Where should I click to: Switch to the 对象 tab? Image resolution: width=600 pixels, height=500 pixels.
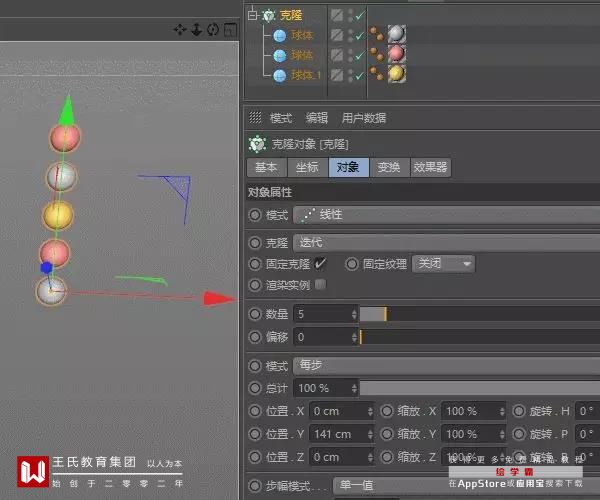(x=349, y=167)
